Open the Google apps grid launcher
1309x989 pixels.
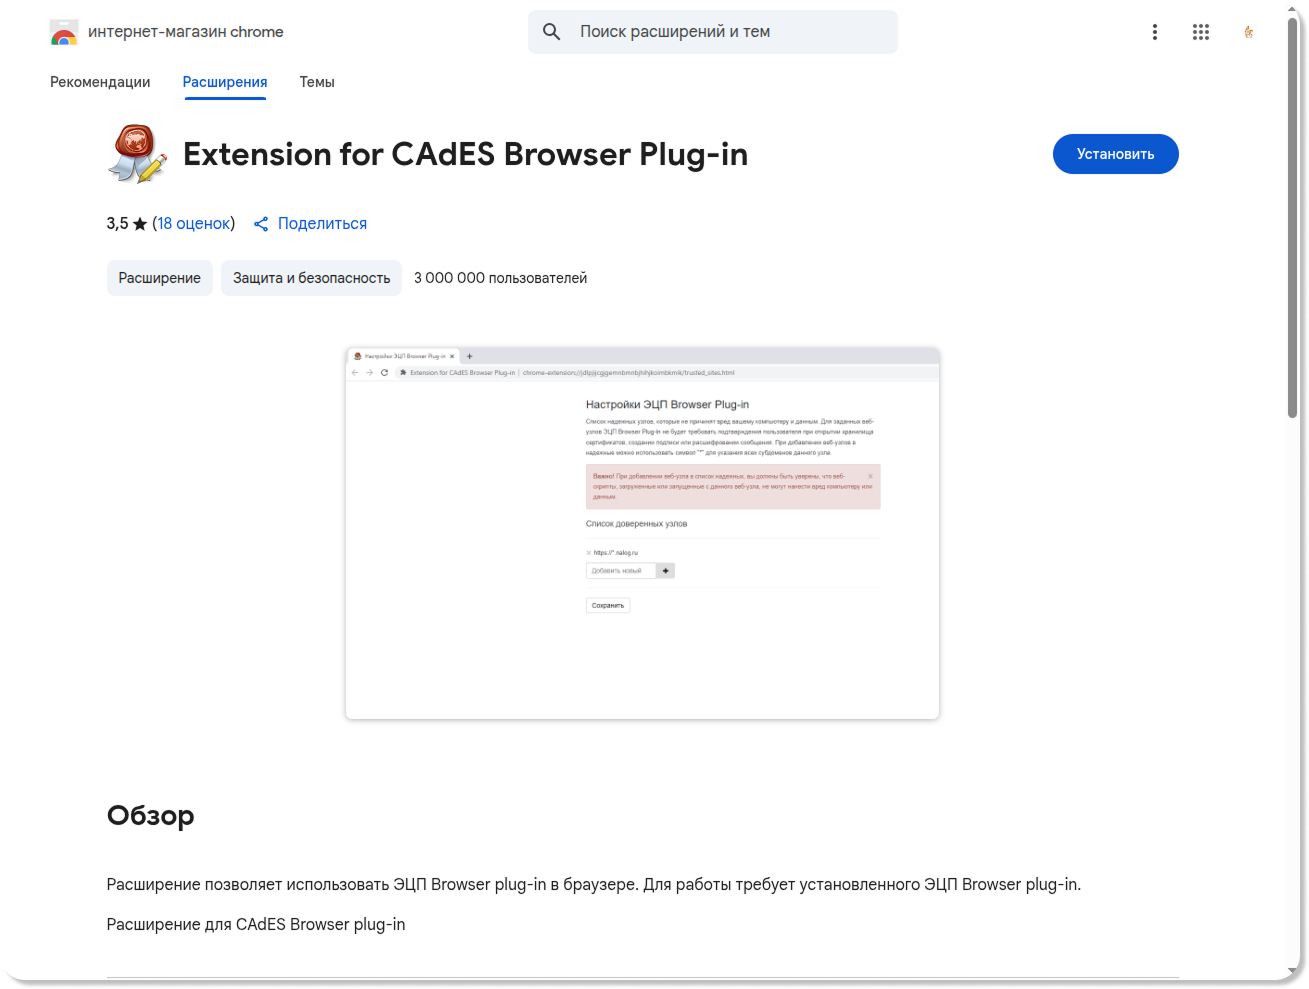pos(1201,32)
